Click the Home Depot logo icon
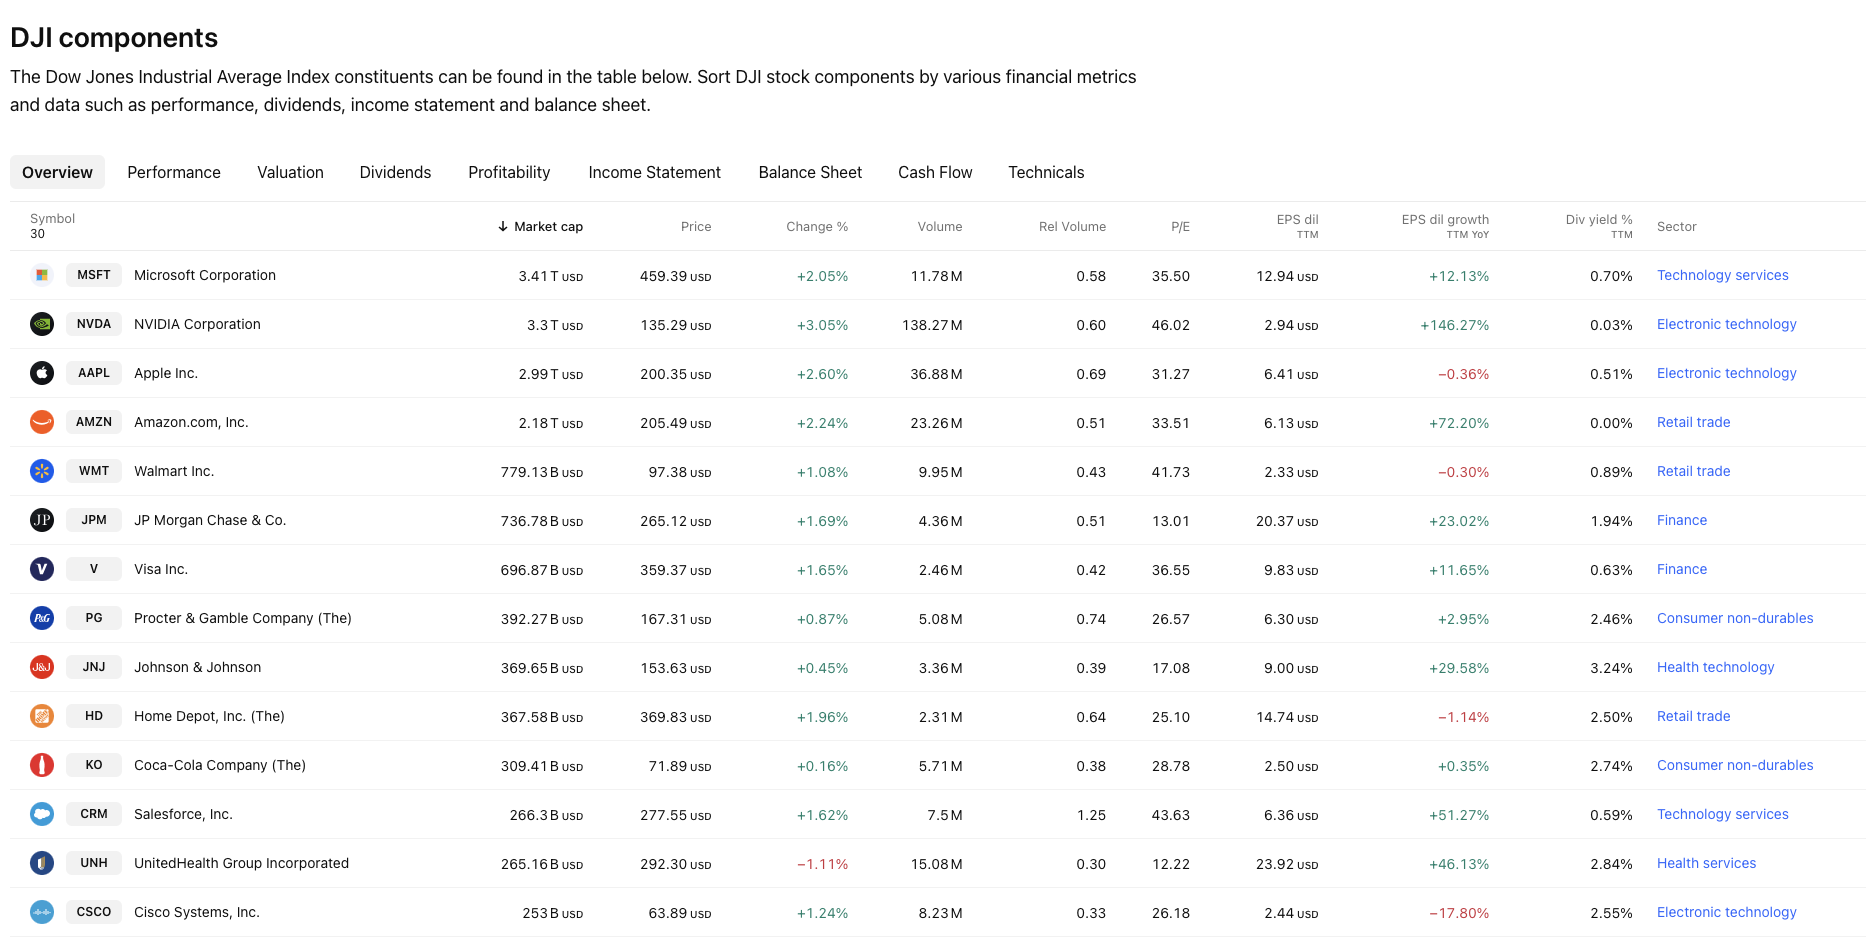This screenshot has width=1866, height=938. (x=42, y=716)
